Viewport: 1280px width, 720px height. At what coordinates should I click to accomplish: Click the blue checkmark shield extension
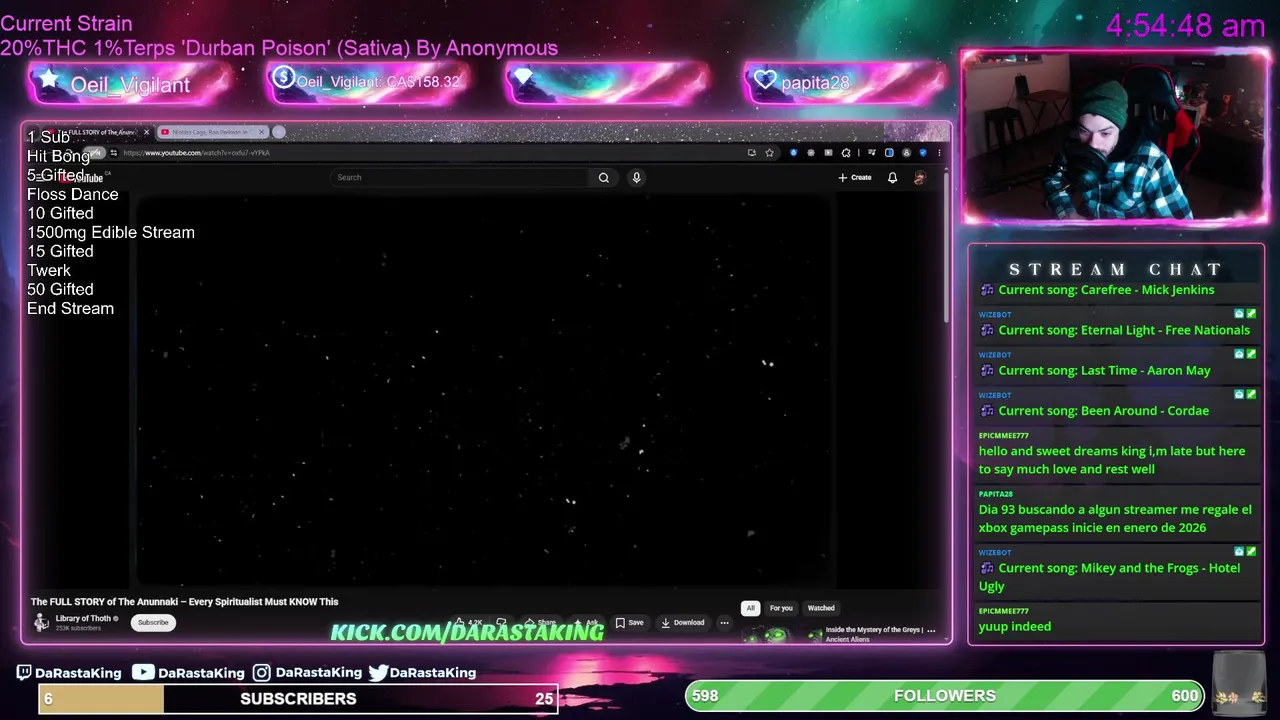(x=923, y=153)
